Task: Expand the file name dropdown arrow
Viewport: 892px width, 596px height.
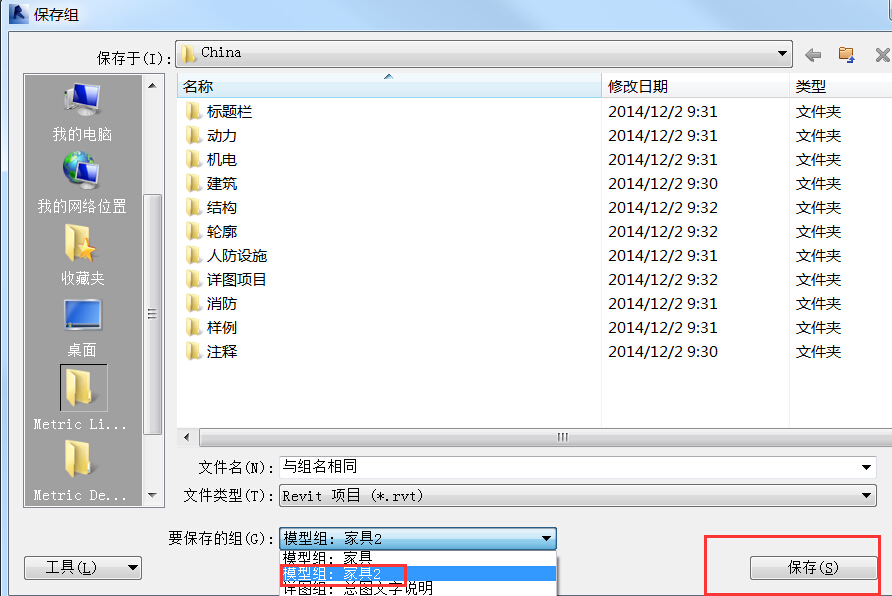Action: pos(866,467)
